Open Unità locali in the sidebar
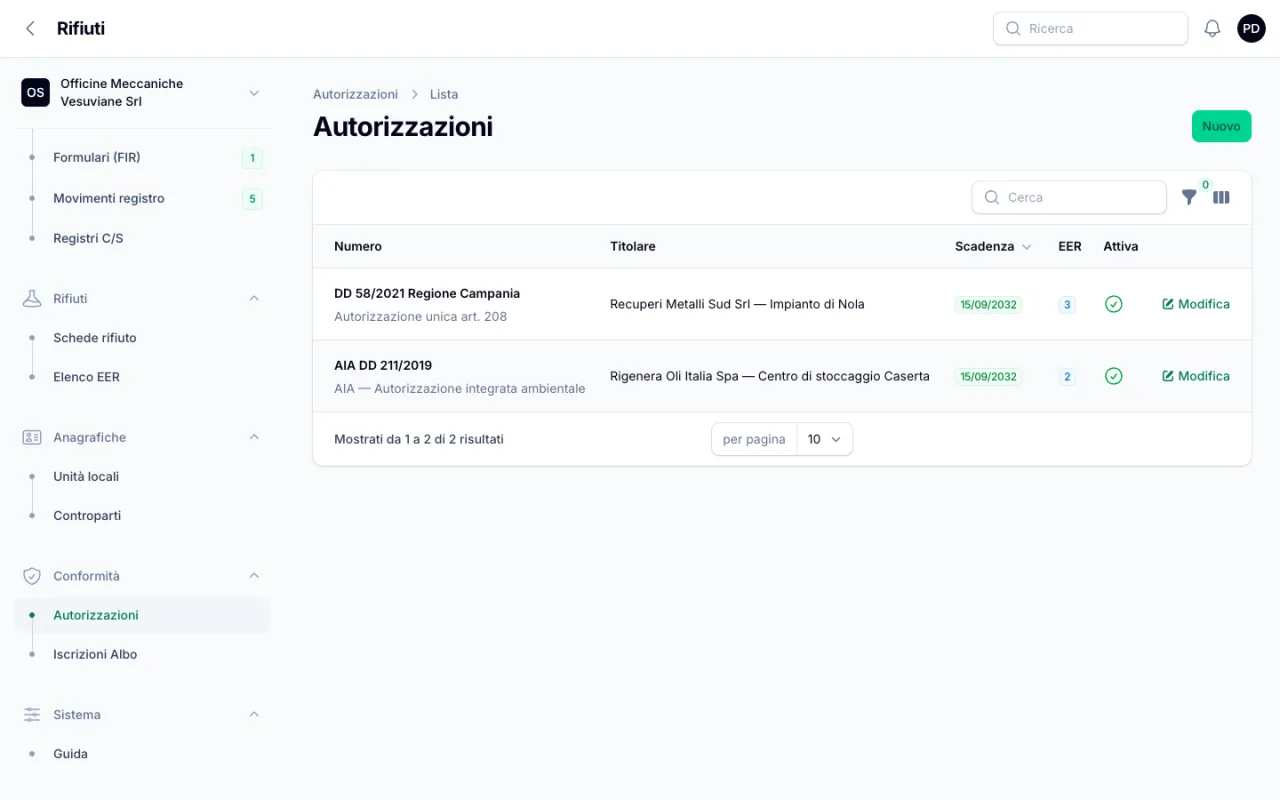This screenshot has height=800, width=1280. coord(142,477)
